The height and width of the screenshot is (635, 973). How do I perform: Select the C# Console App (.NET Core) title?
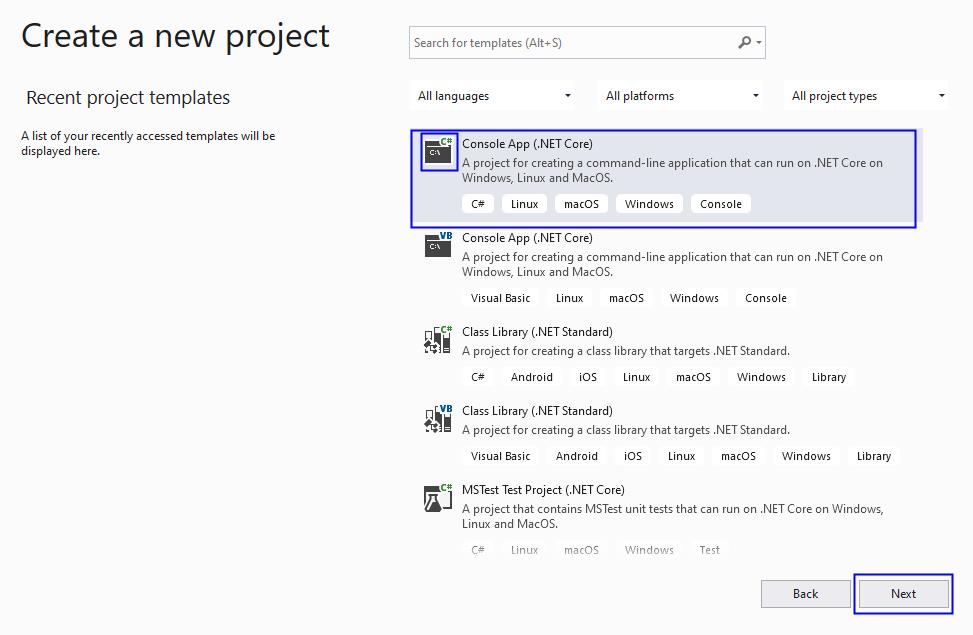[x=527, y=144]
